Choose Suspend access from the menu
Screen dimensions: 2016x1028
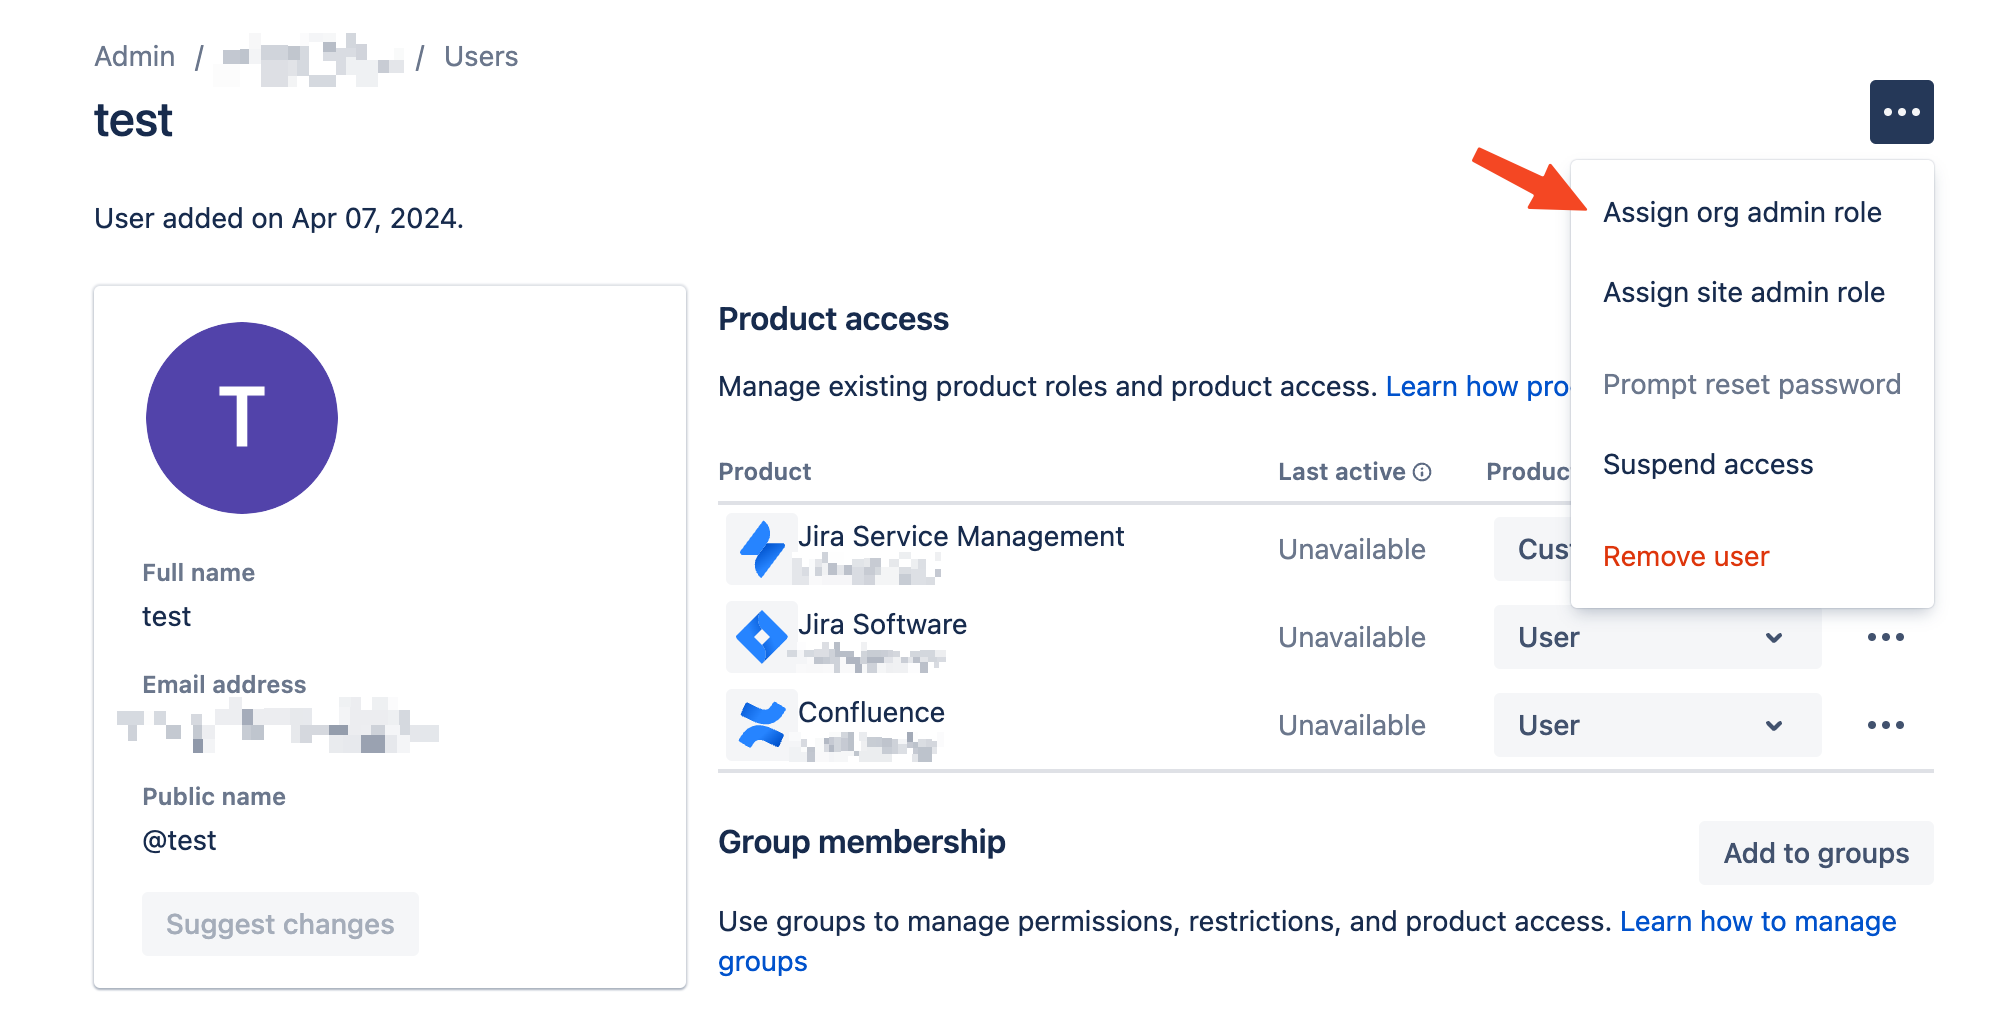(1707, 465)
